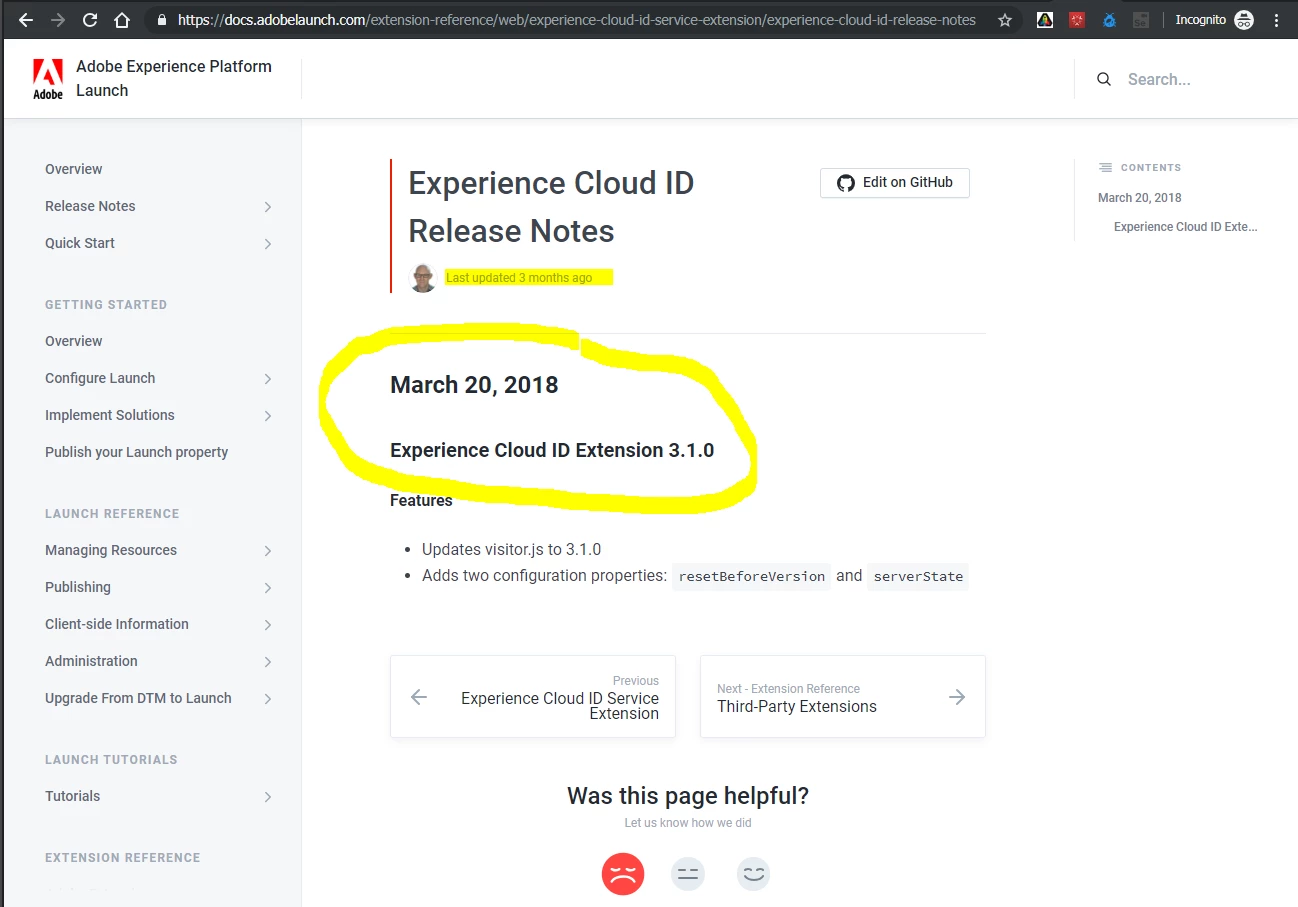1298x907 pixels.
Task: Rate page with neutral face icon
Action: 688,874
